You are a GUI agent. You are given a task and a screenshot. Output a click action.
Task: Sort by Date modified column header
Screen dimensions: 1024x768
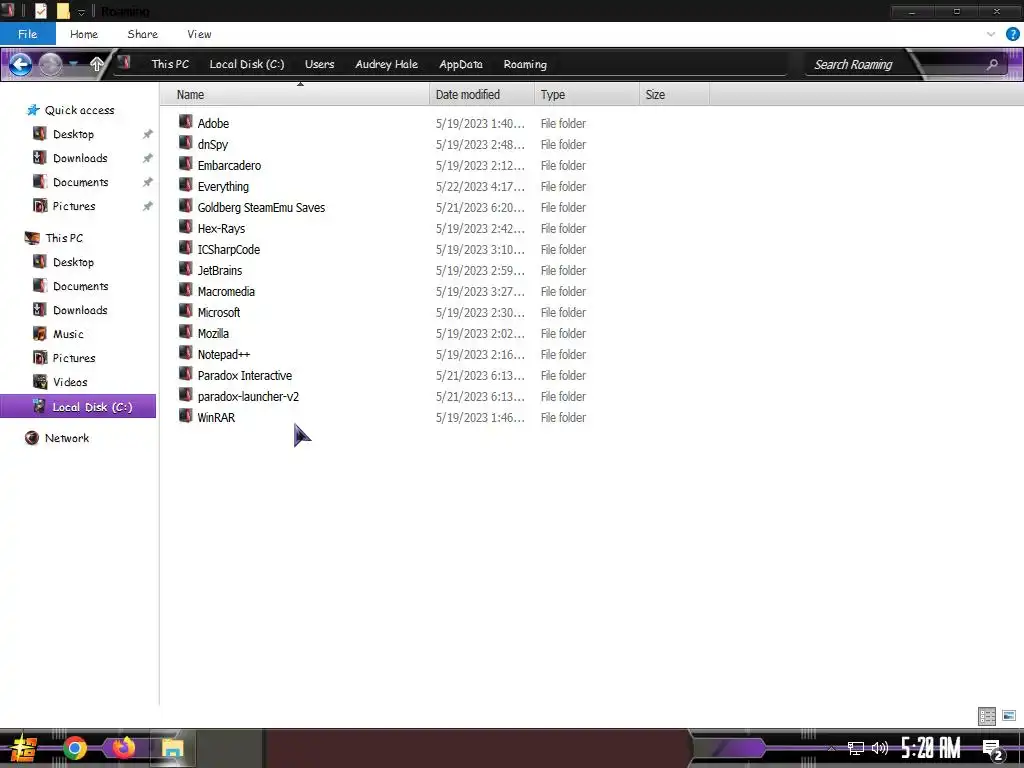[482, 95]
